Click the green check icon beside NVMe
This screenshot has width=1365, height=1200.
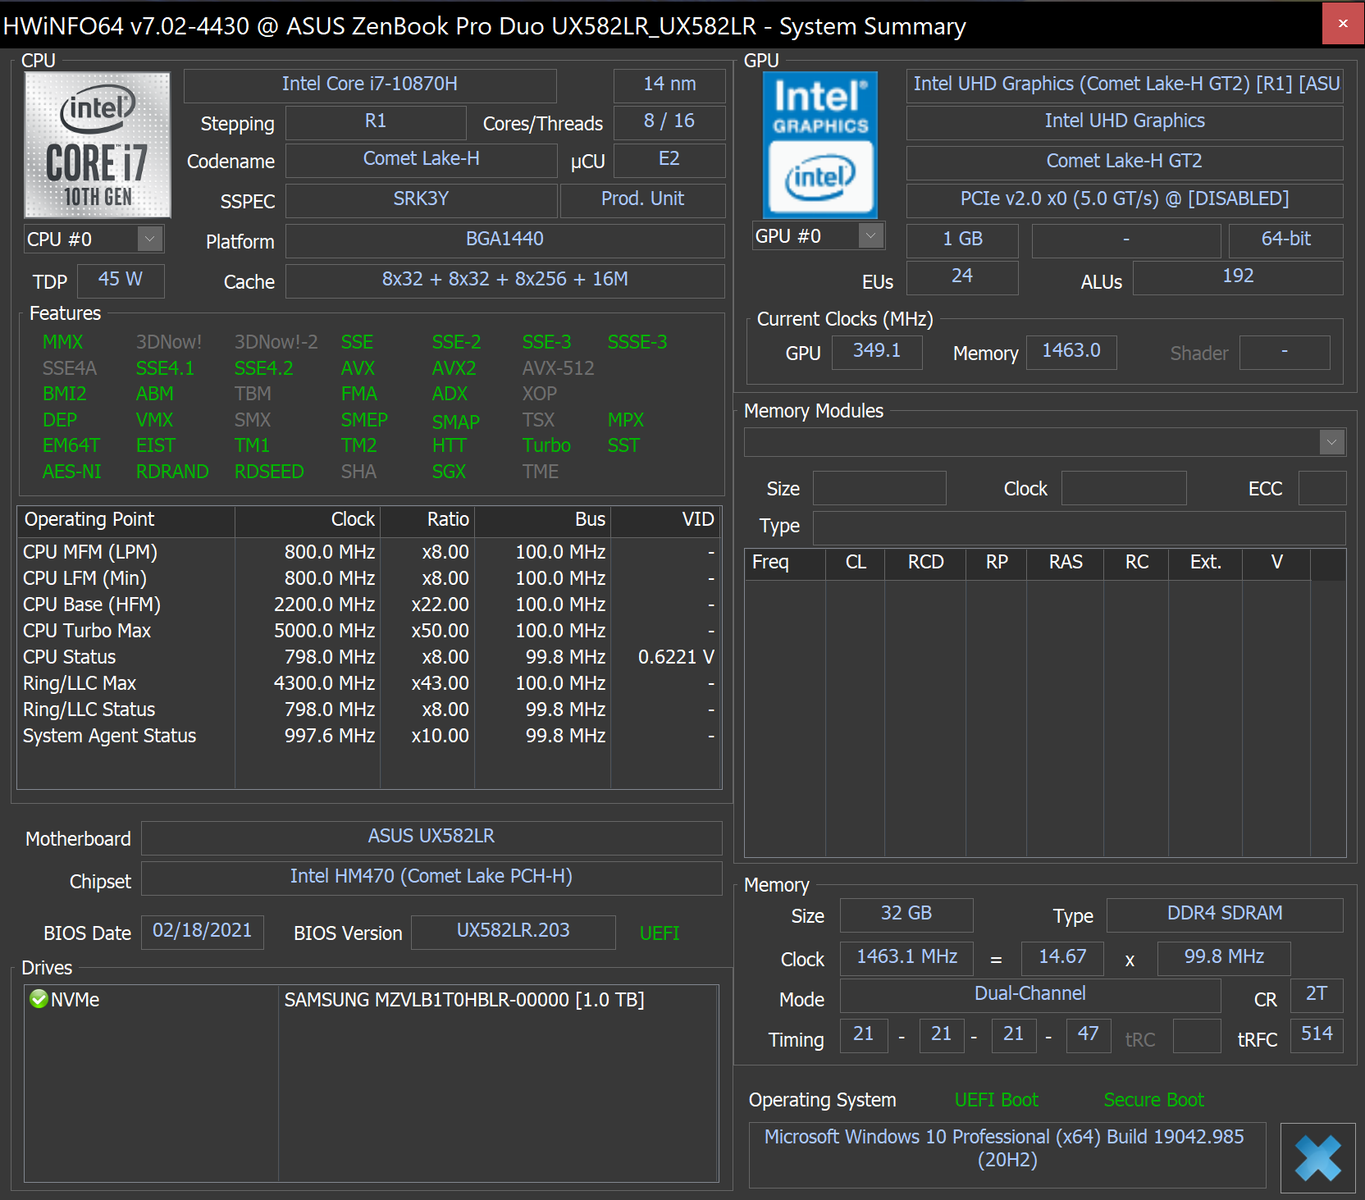point(39,999)
